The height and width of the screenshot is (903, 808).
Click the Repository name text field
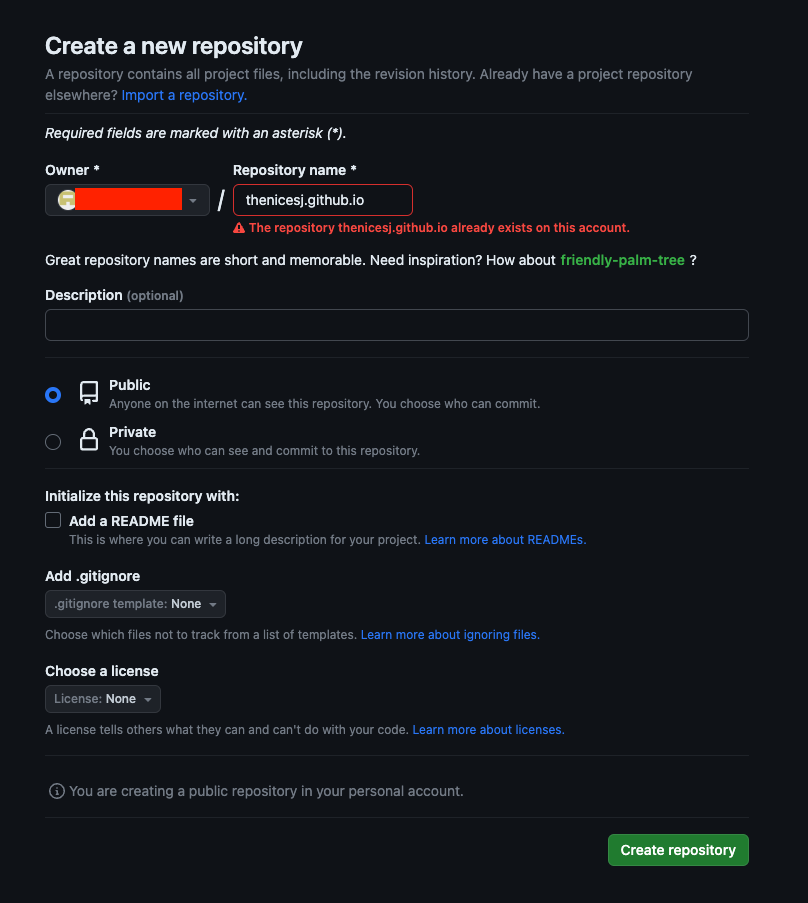tap(322, 199)
